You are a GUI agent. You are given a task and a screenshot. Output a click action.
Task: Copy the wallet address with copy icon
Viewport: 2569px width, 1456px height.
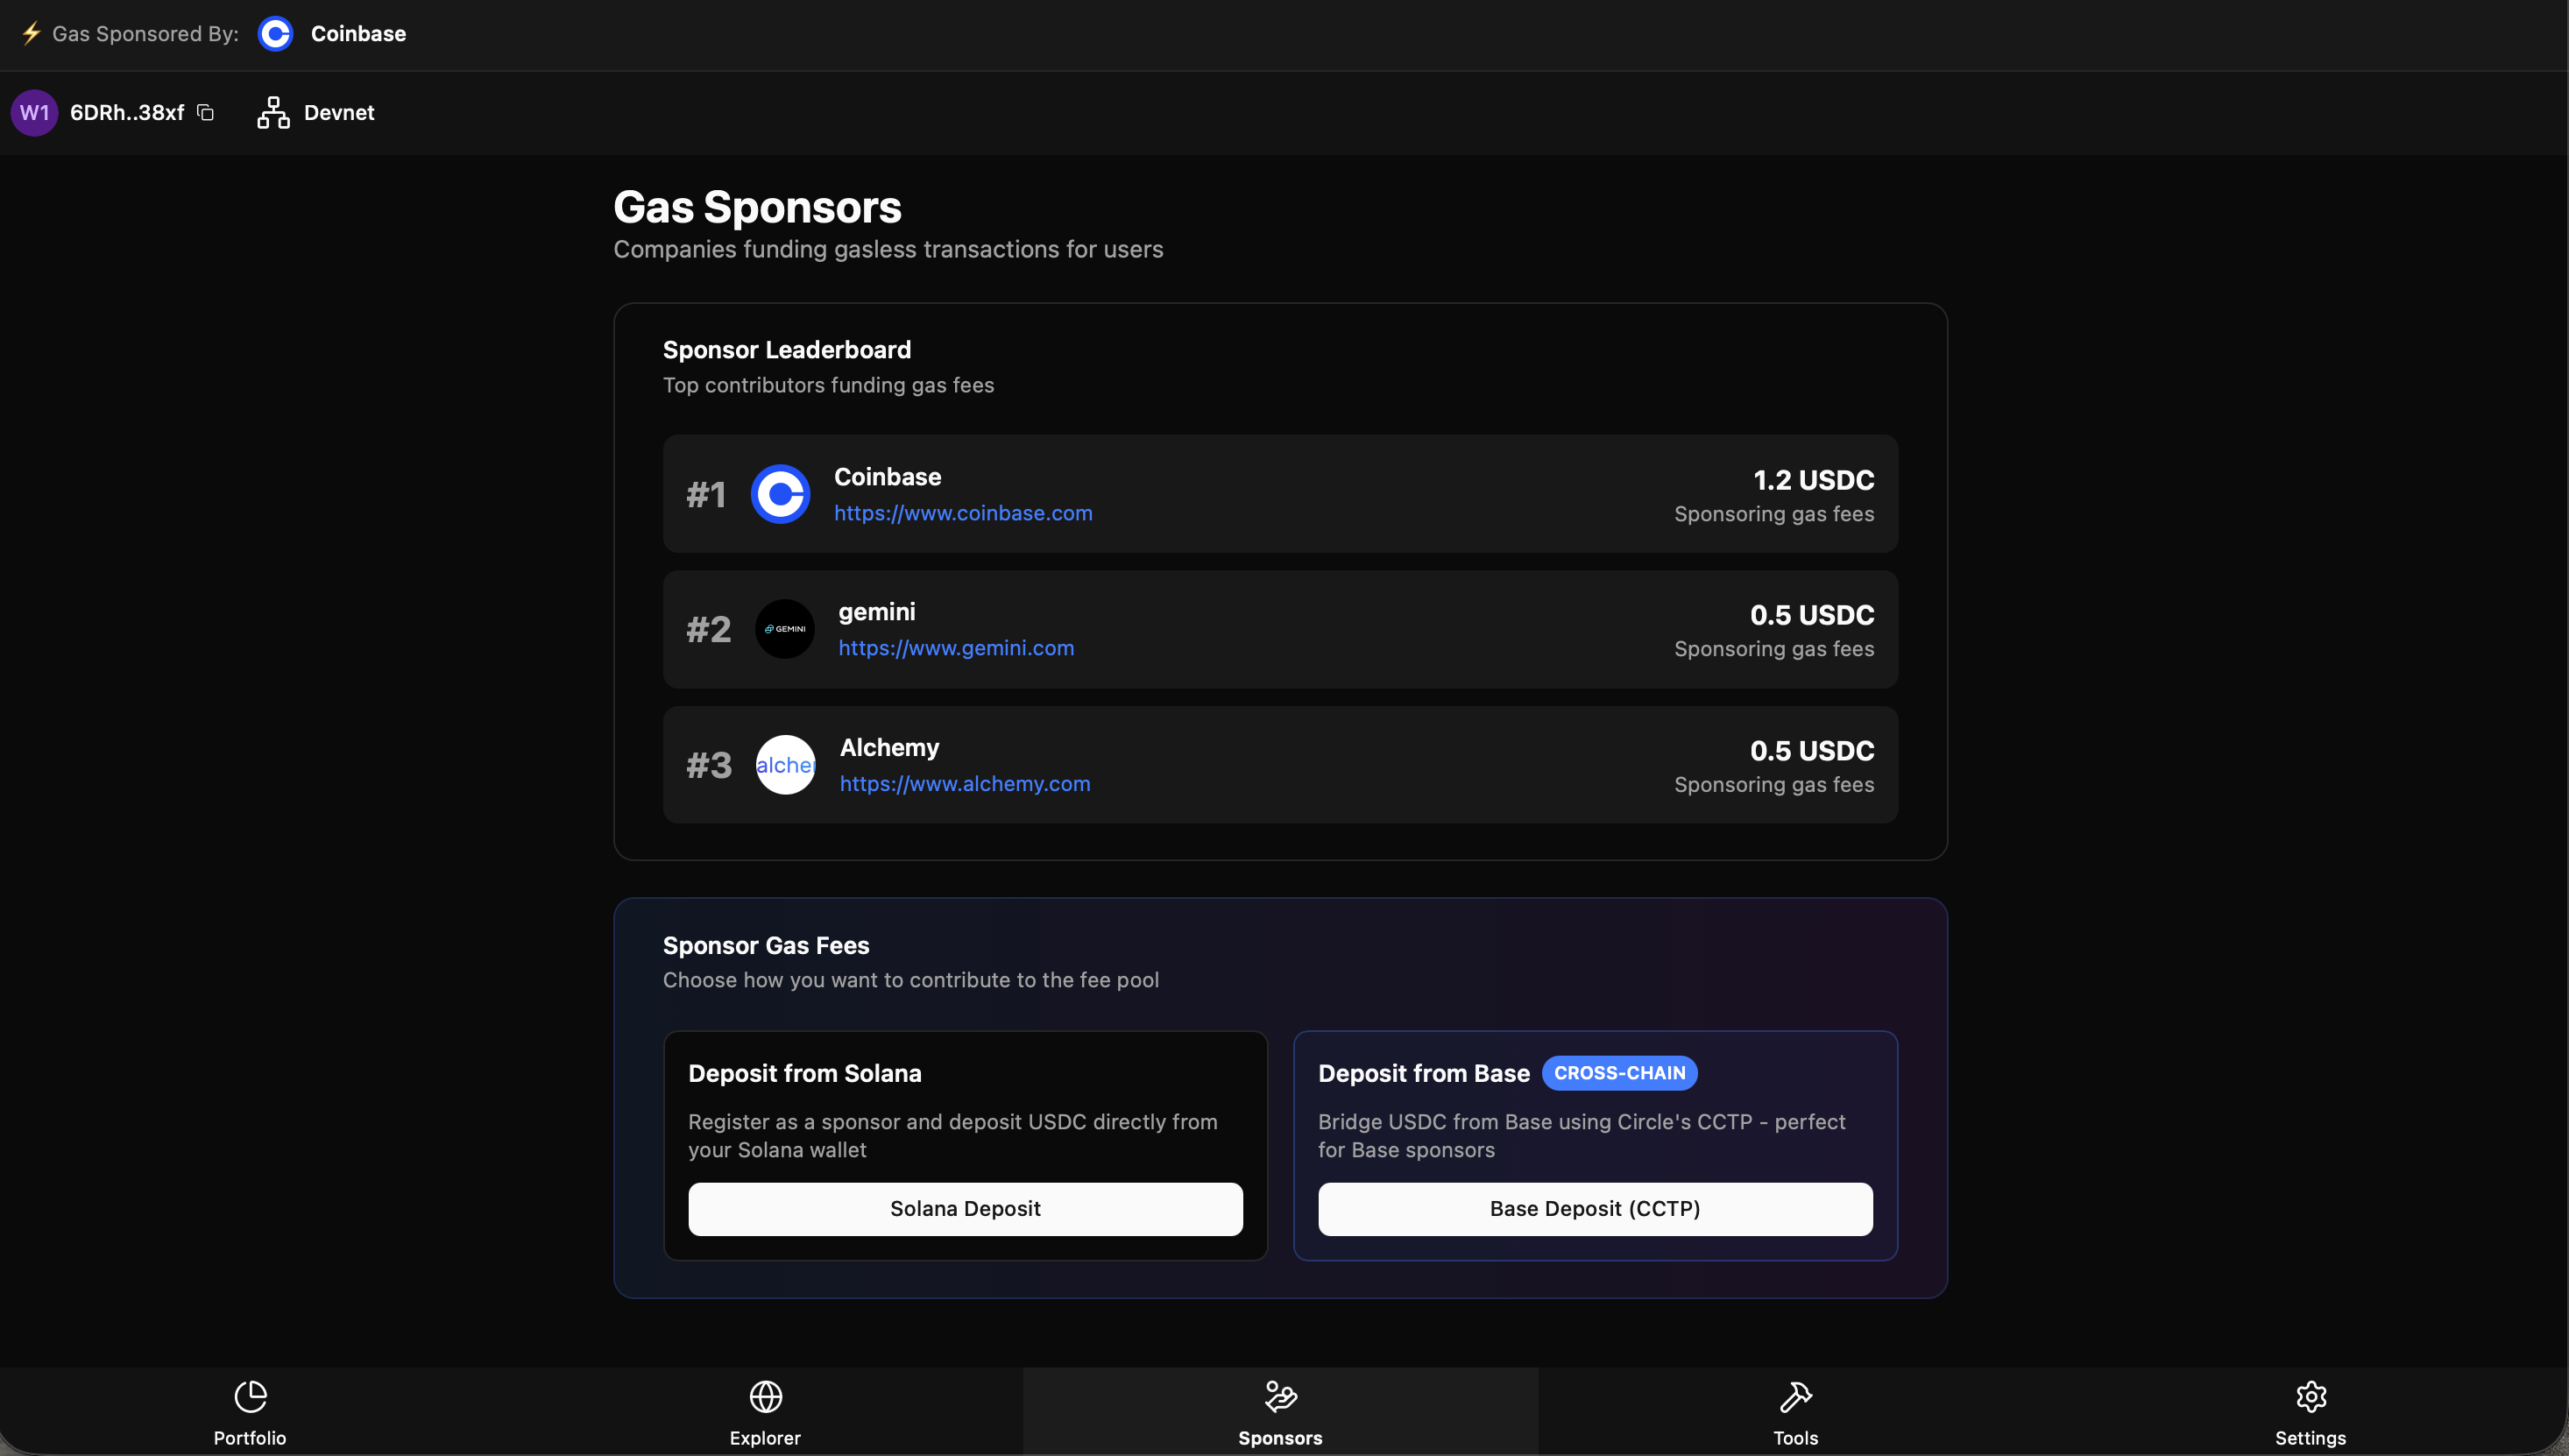tap(206, 113)
